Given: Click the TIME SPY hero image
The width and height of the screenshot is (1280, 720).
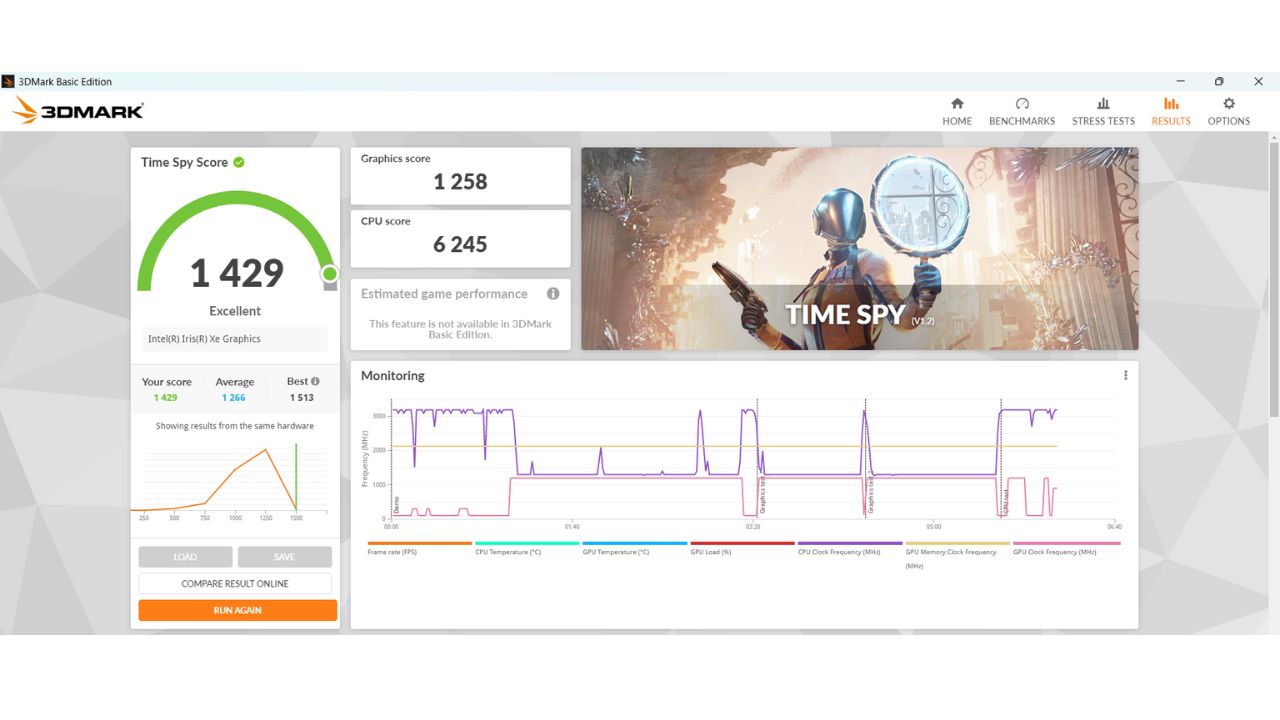Looking at the screenshot, I should 860,249.
